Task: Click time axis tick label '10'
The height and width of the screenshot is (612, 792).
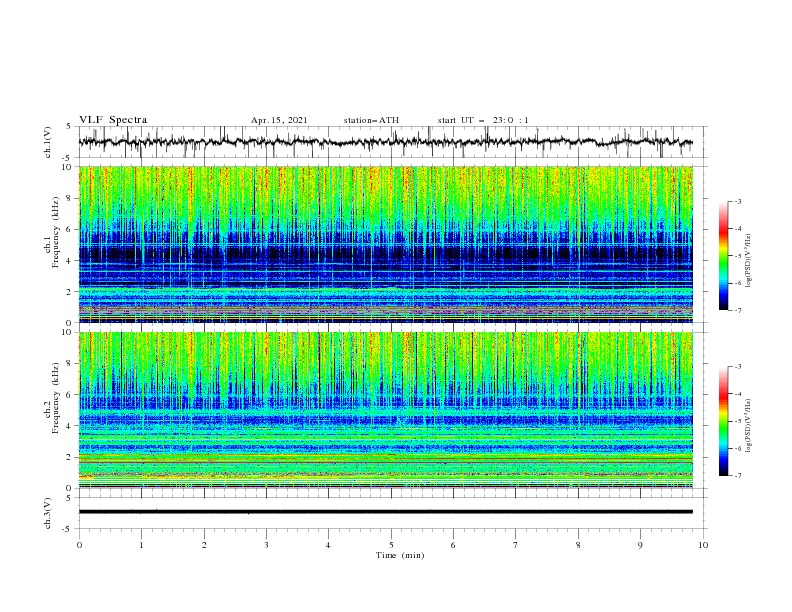Action: pos(703,545)
